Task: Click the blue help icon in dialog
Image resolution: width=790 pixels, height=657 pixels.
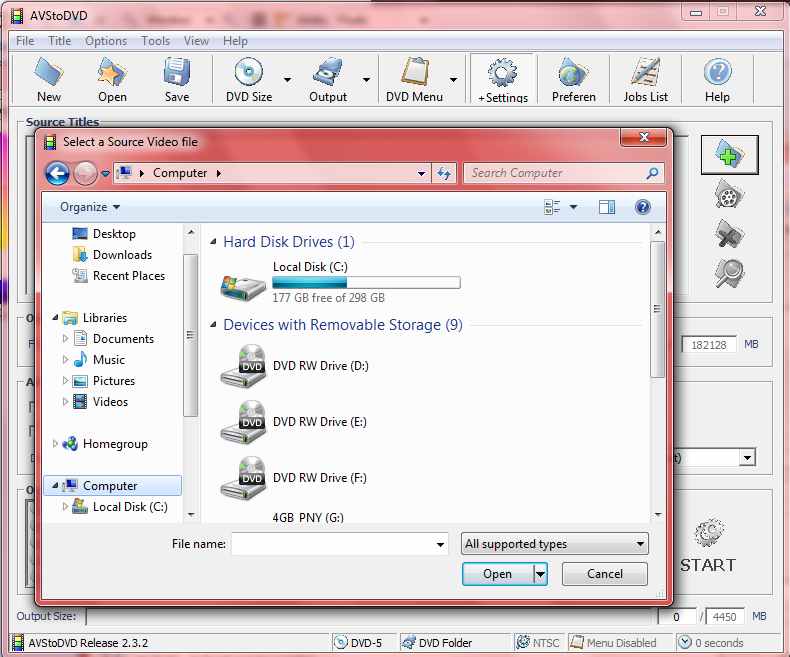Action: [642, 207]
